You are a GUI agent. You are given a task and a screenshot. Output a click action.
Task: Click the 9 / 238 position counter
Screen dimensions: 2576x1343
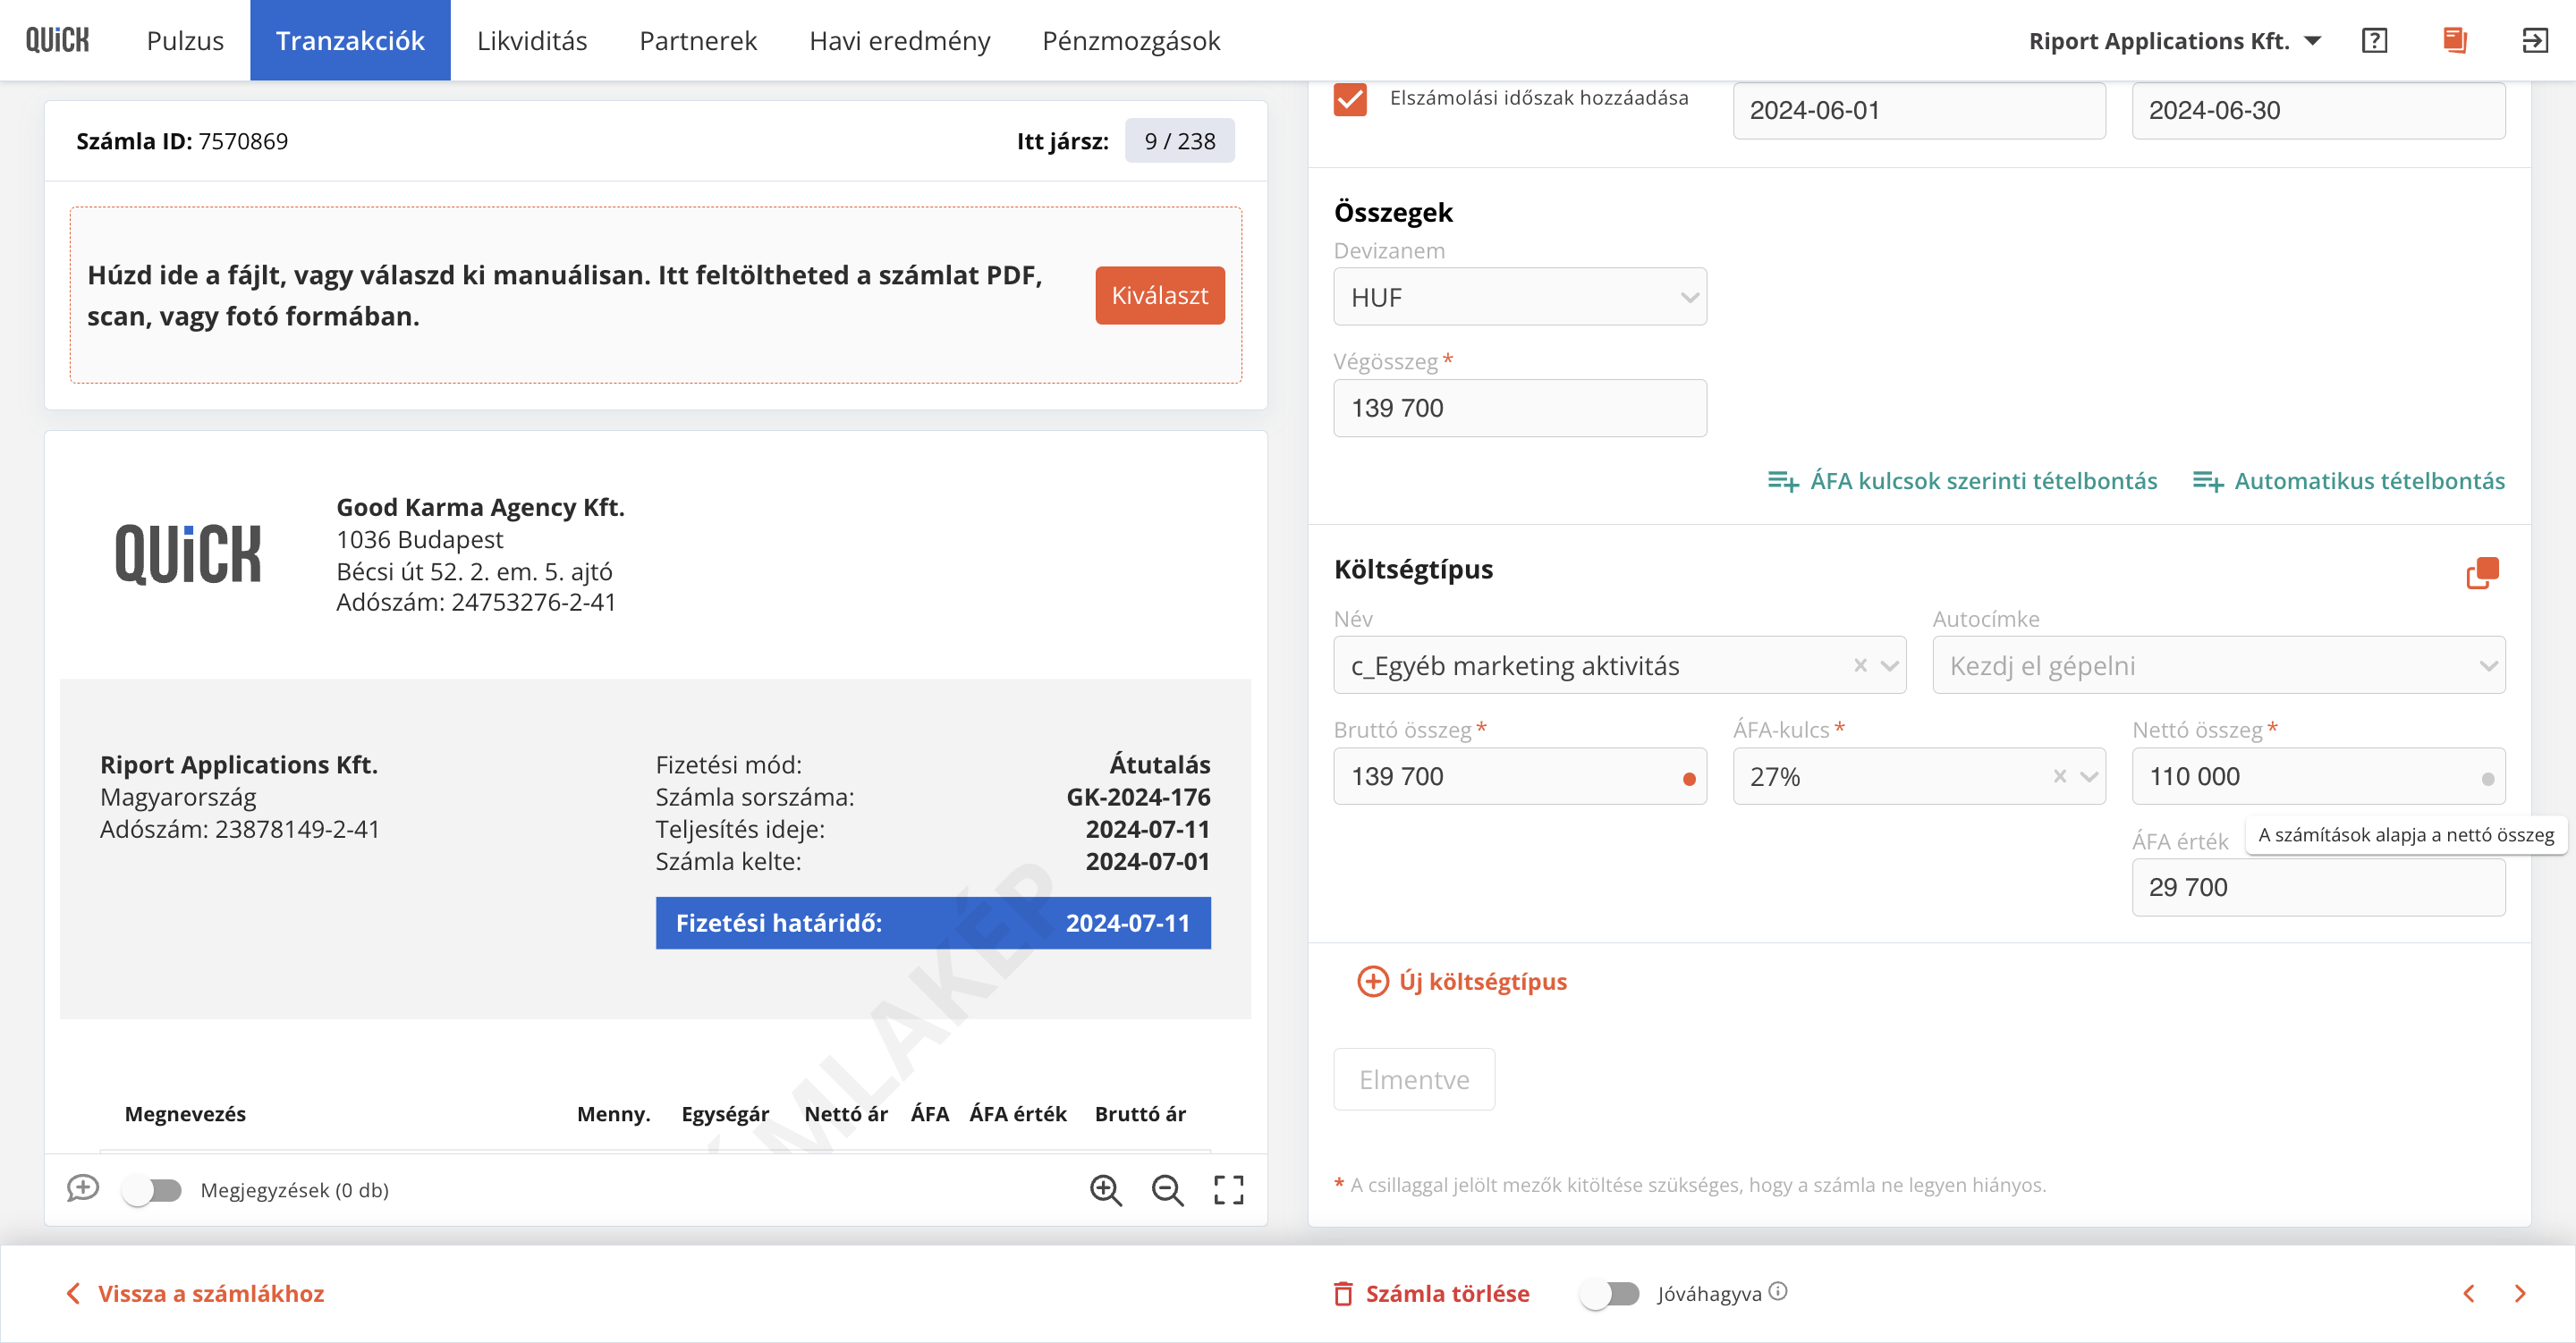point(1180,141)
